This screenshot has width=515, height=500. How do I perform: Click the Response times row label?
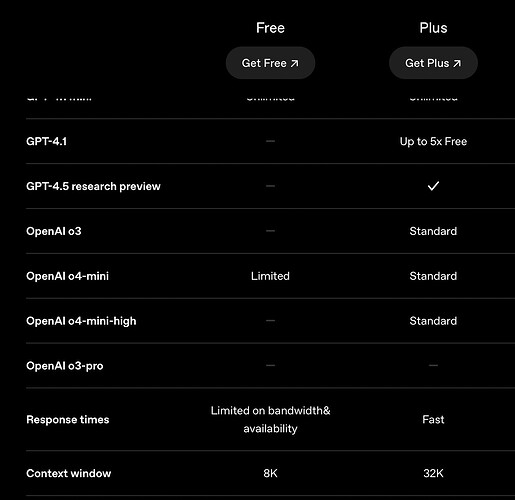tap(68, 419)
